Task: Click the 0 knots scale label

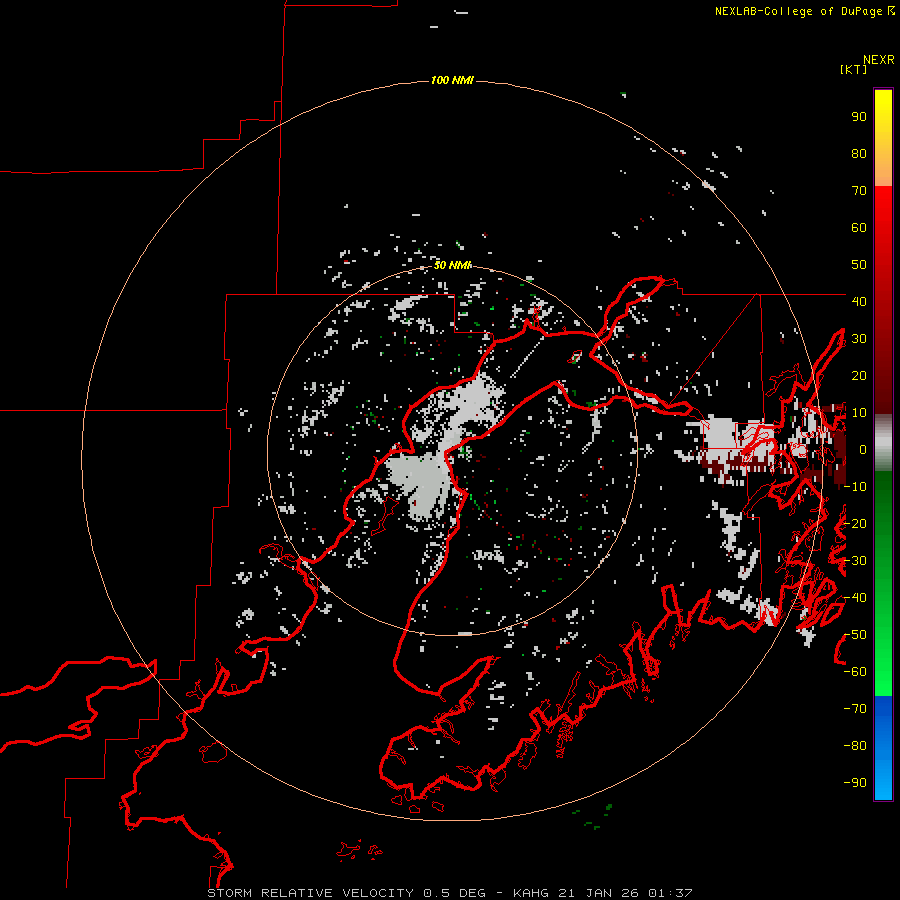Action: pos(862,449)
